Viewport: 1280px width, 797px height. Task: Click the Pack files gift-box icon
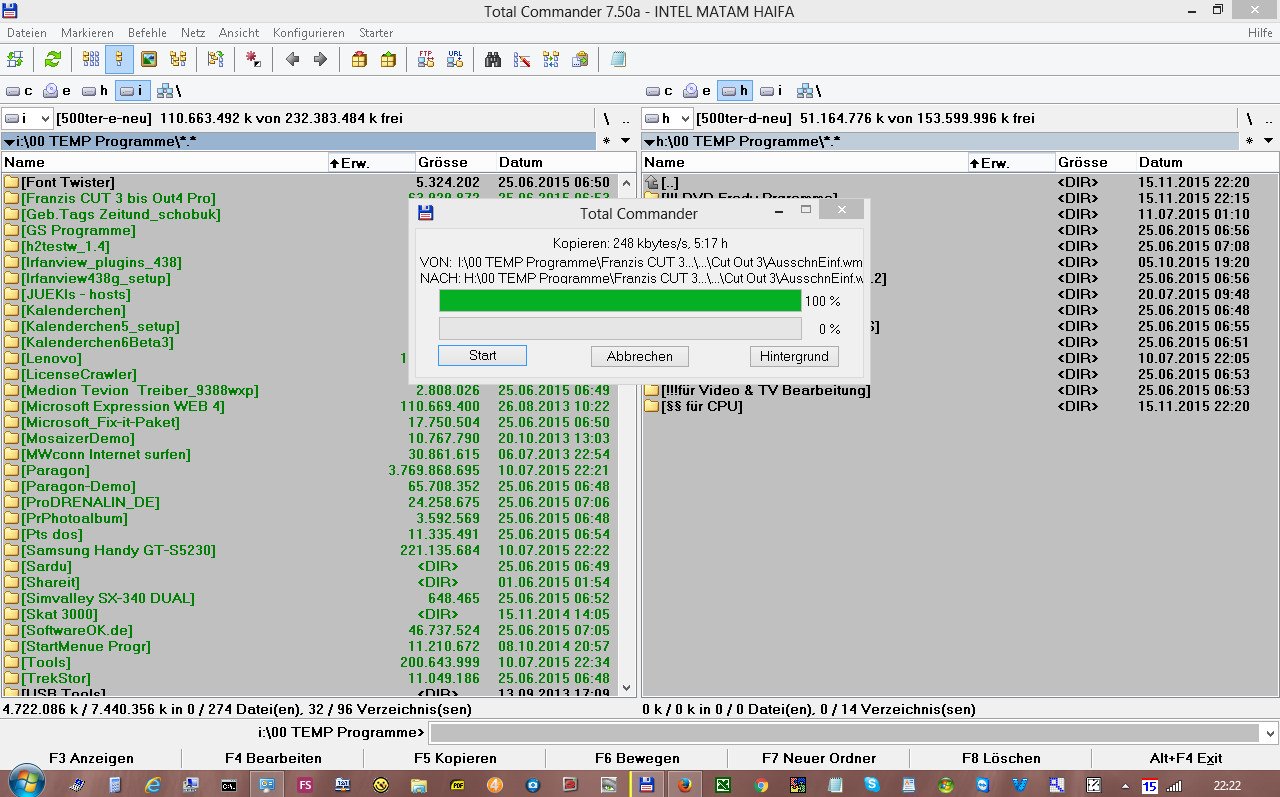pyautogui.click(x=359, y=59)
